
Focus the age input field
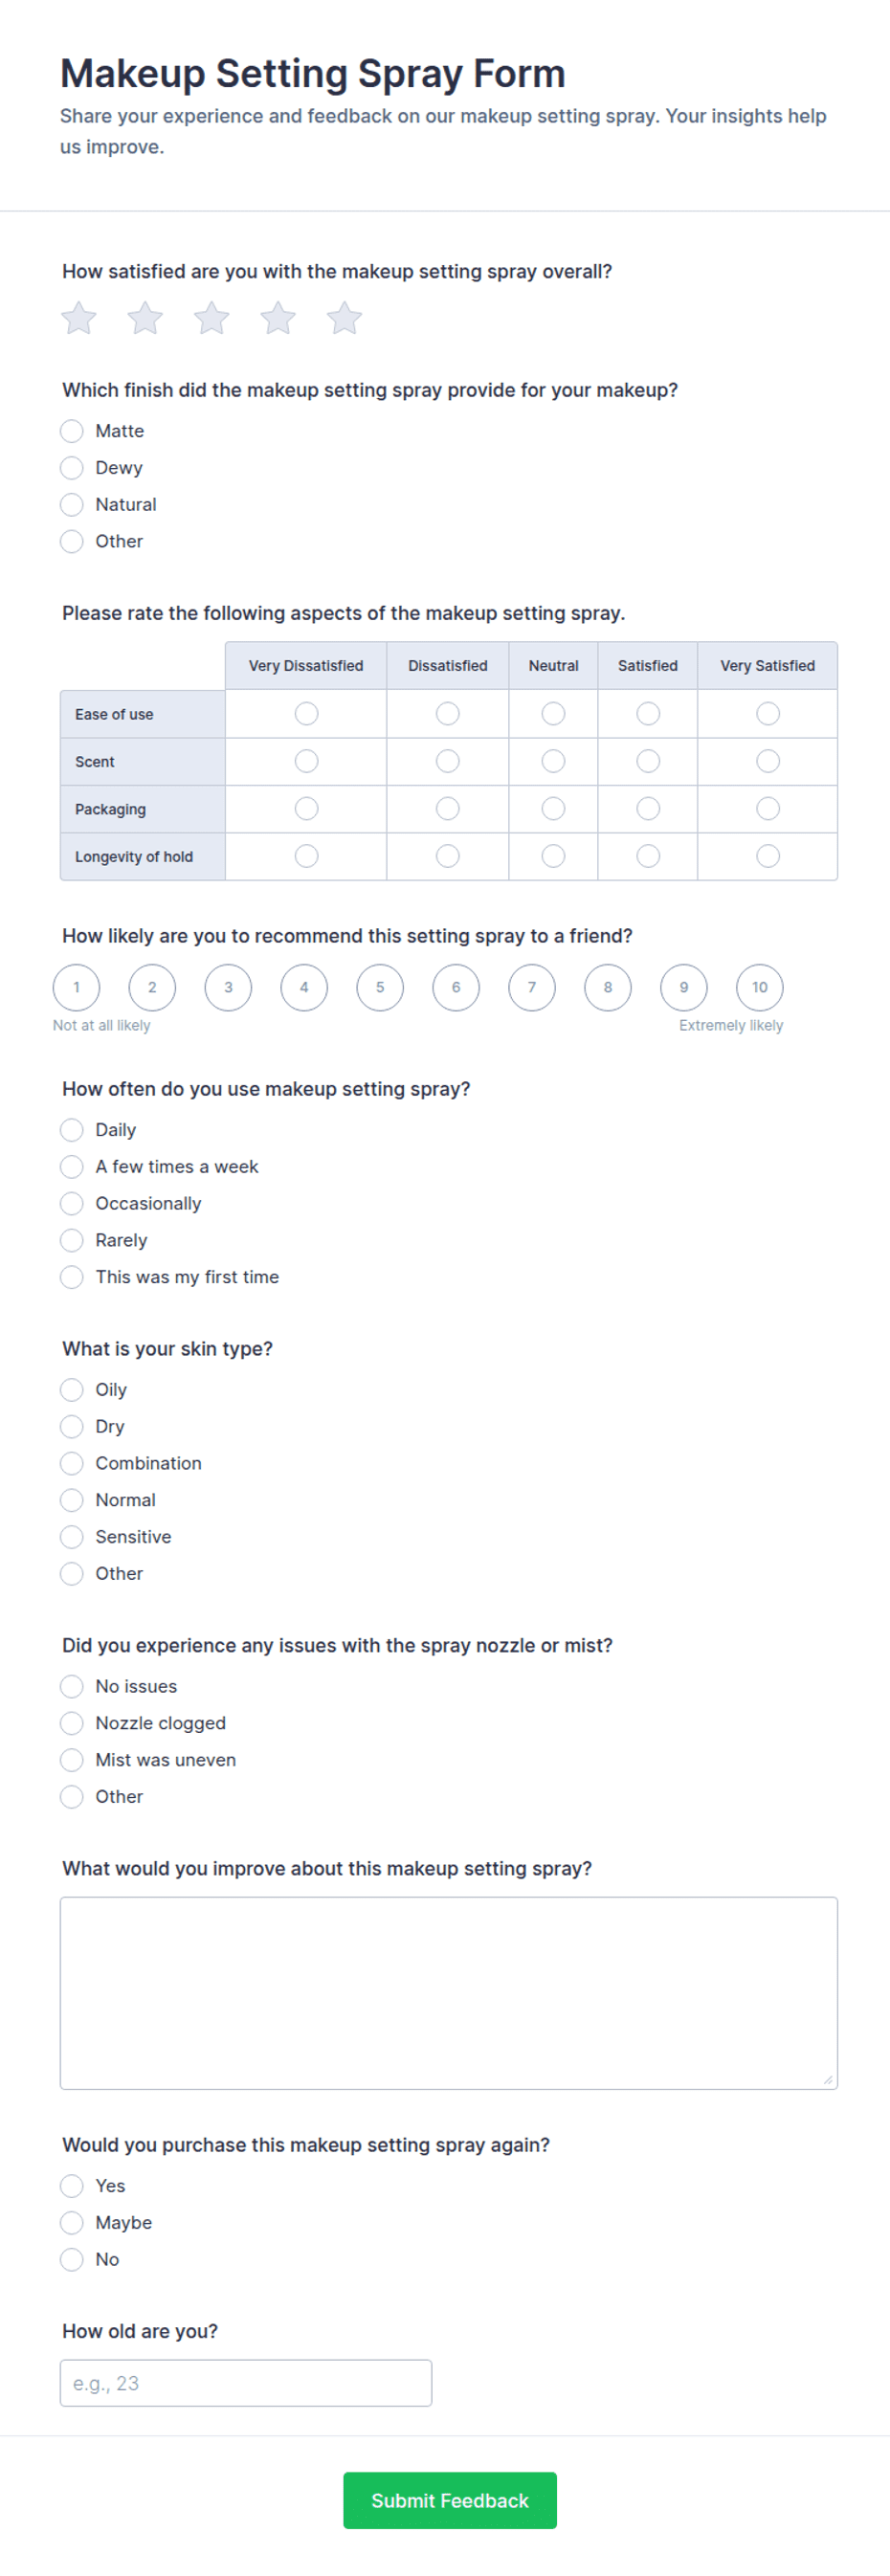tap(246, 2383)
